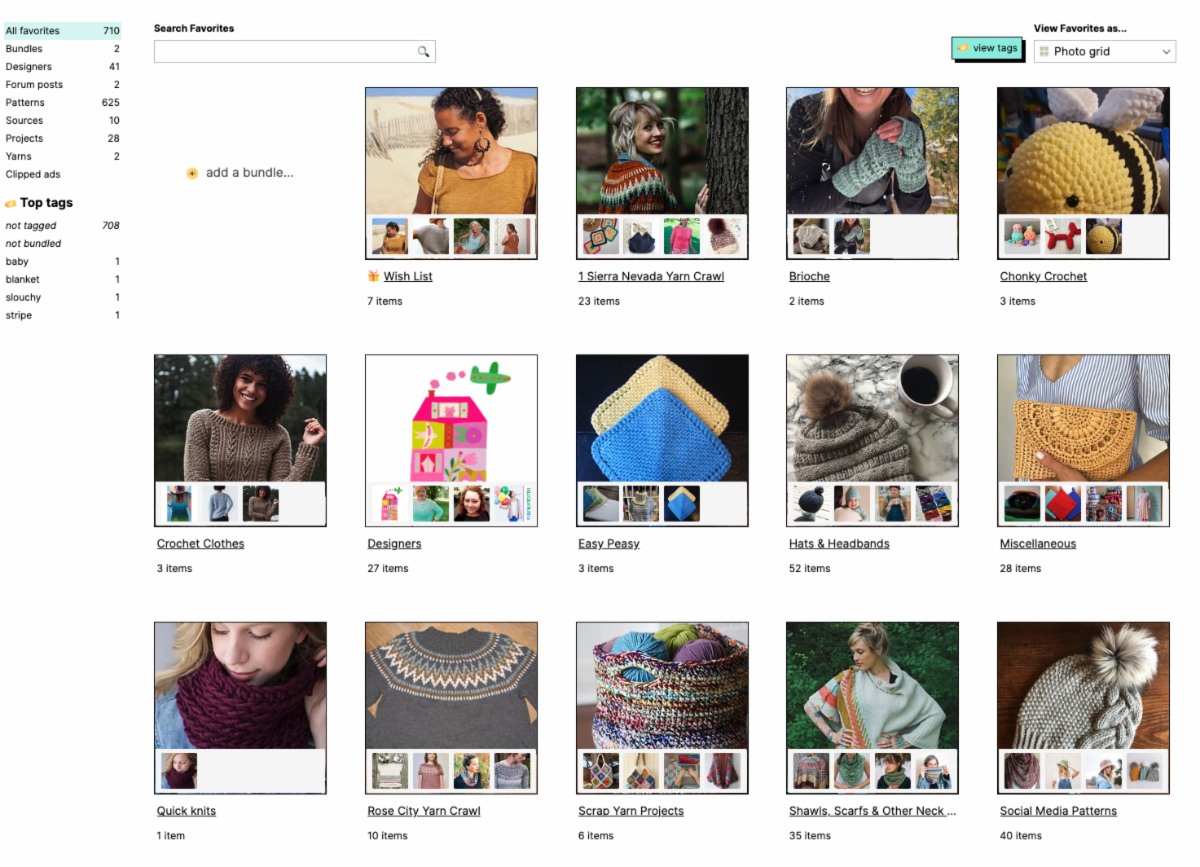1200x867 pixels.
Task: Show All favorites in the sidebar
Action: coord(32,31)
